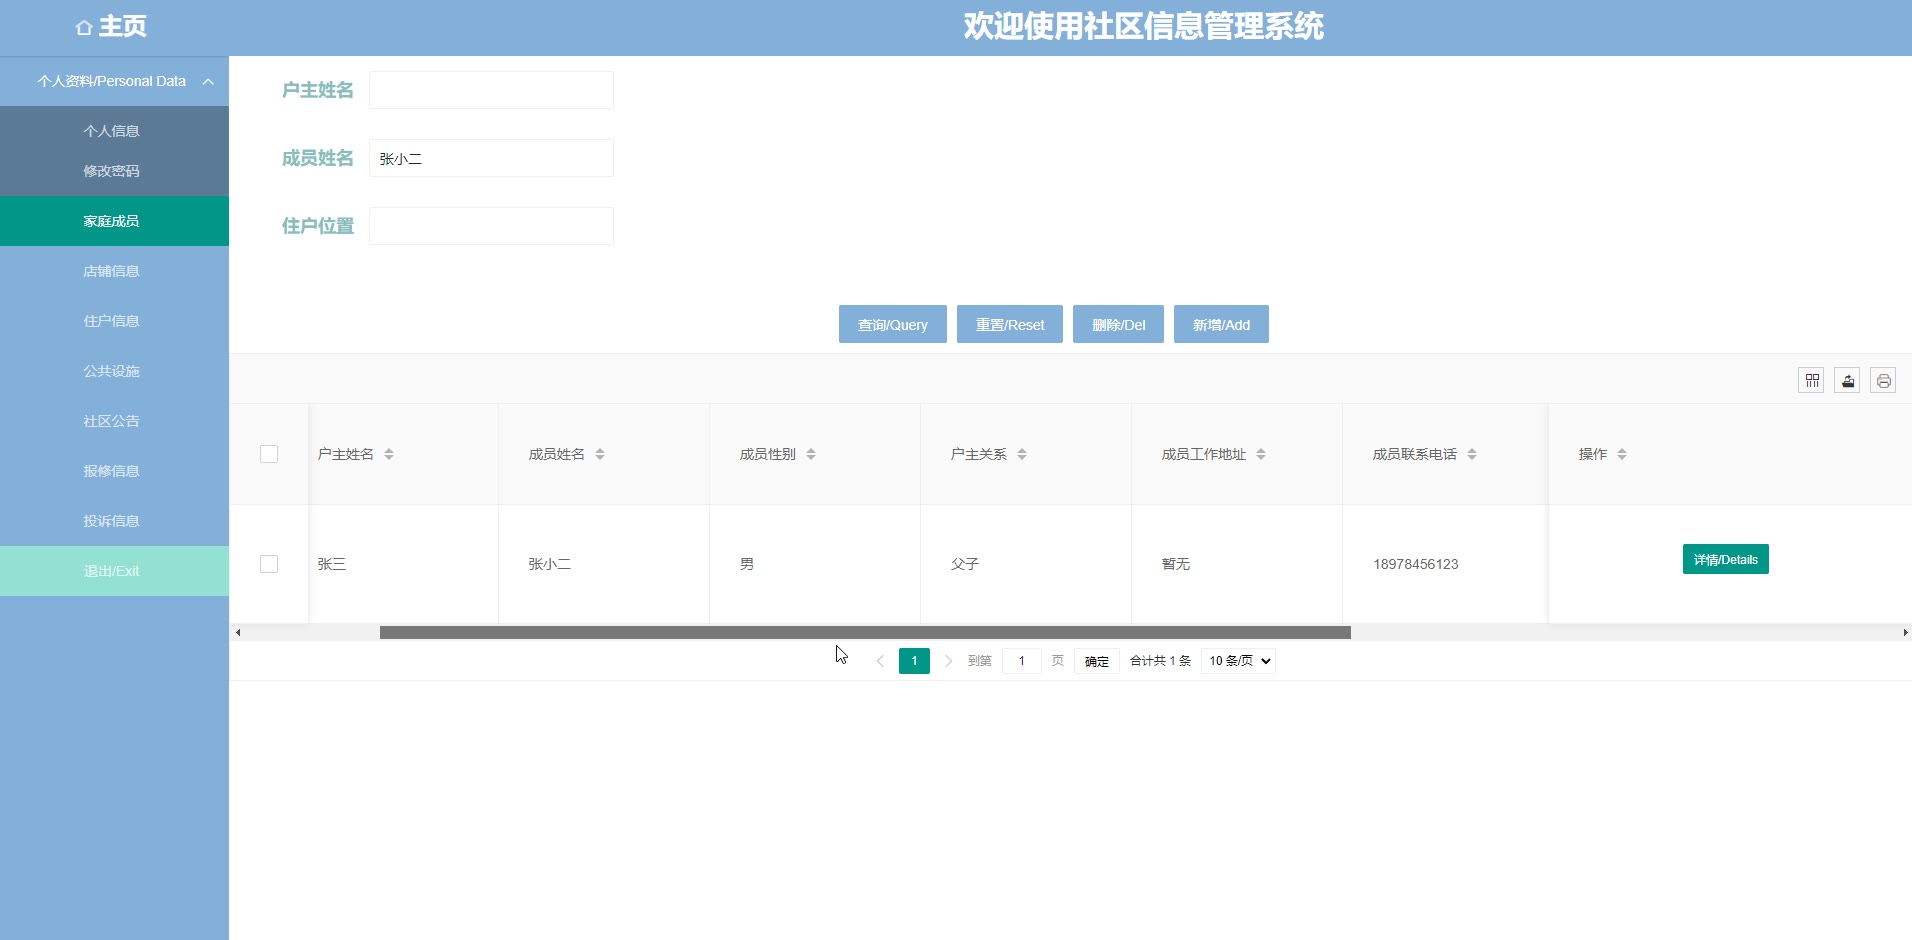Go to next page arrow in pagination
The height and width of the screenshot is (940, 1912).
pyautogui.click(x=948, y=661)
